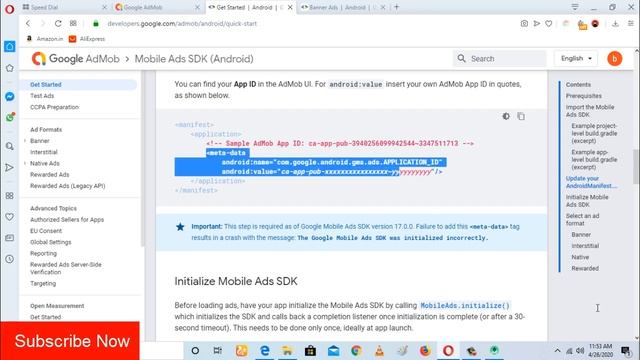Click the Search field in AdMob header
This screenshot has width=640, height=360.
(x=500, y=59)
